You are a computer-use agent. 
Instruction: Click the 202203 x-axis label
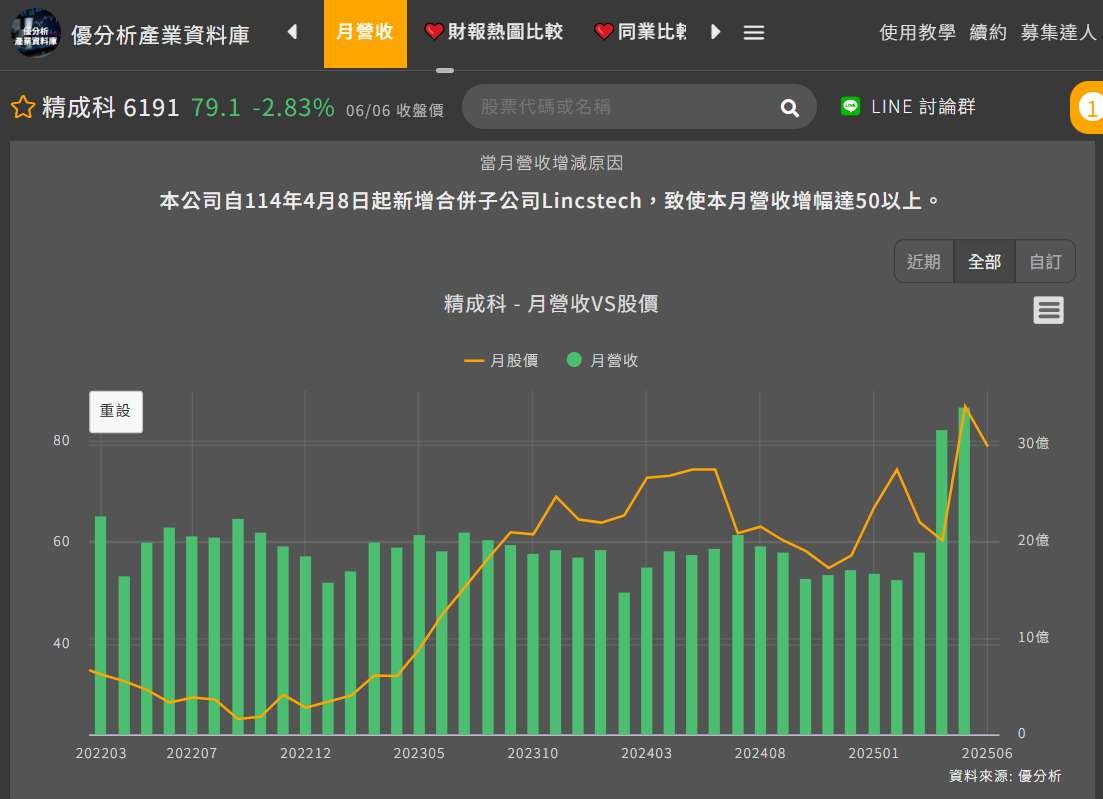click(x=101, y=753)
